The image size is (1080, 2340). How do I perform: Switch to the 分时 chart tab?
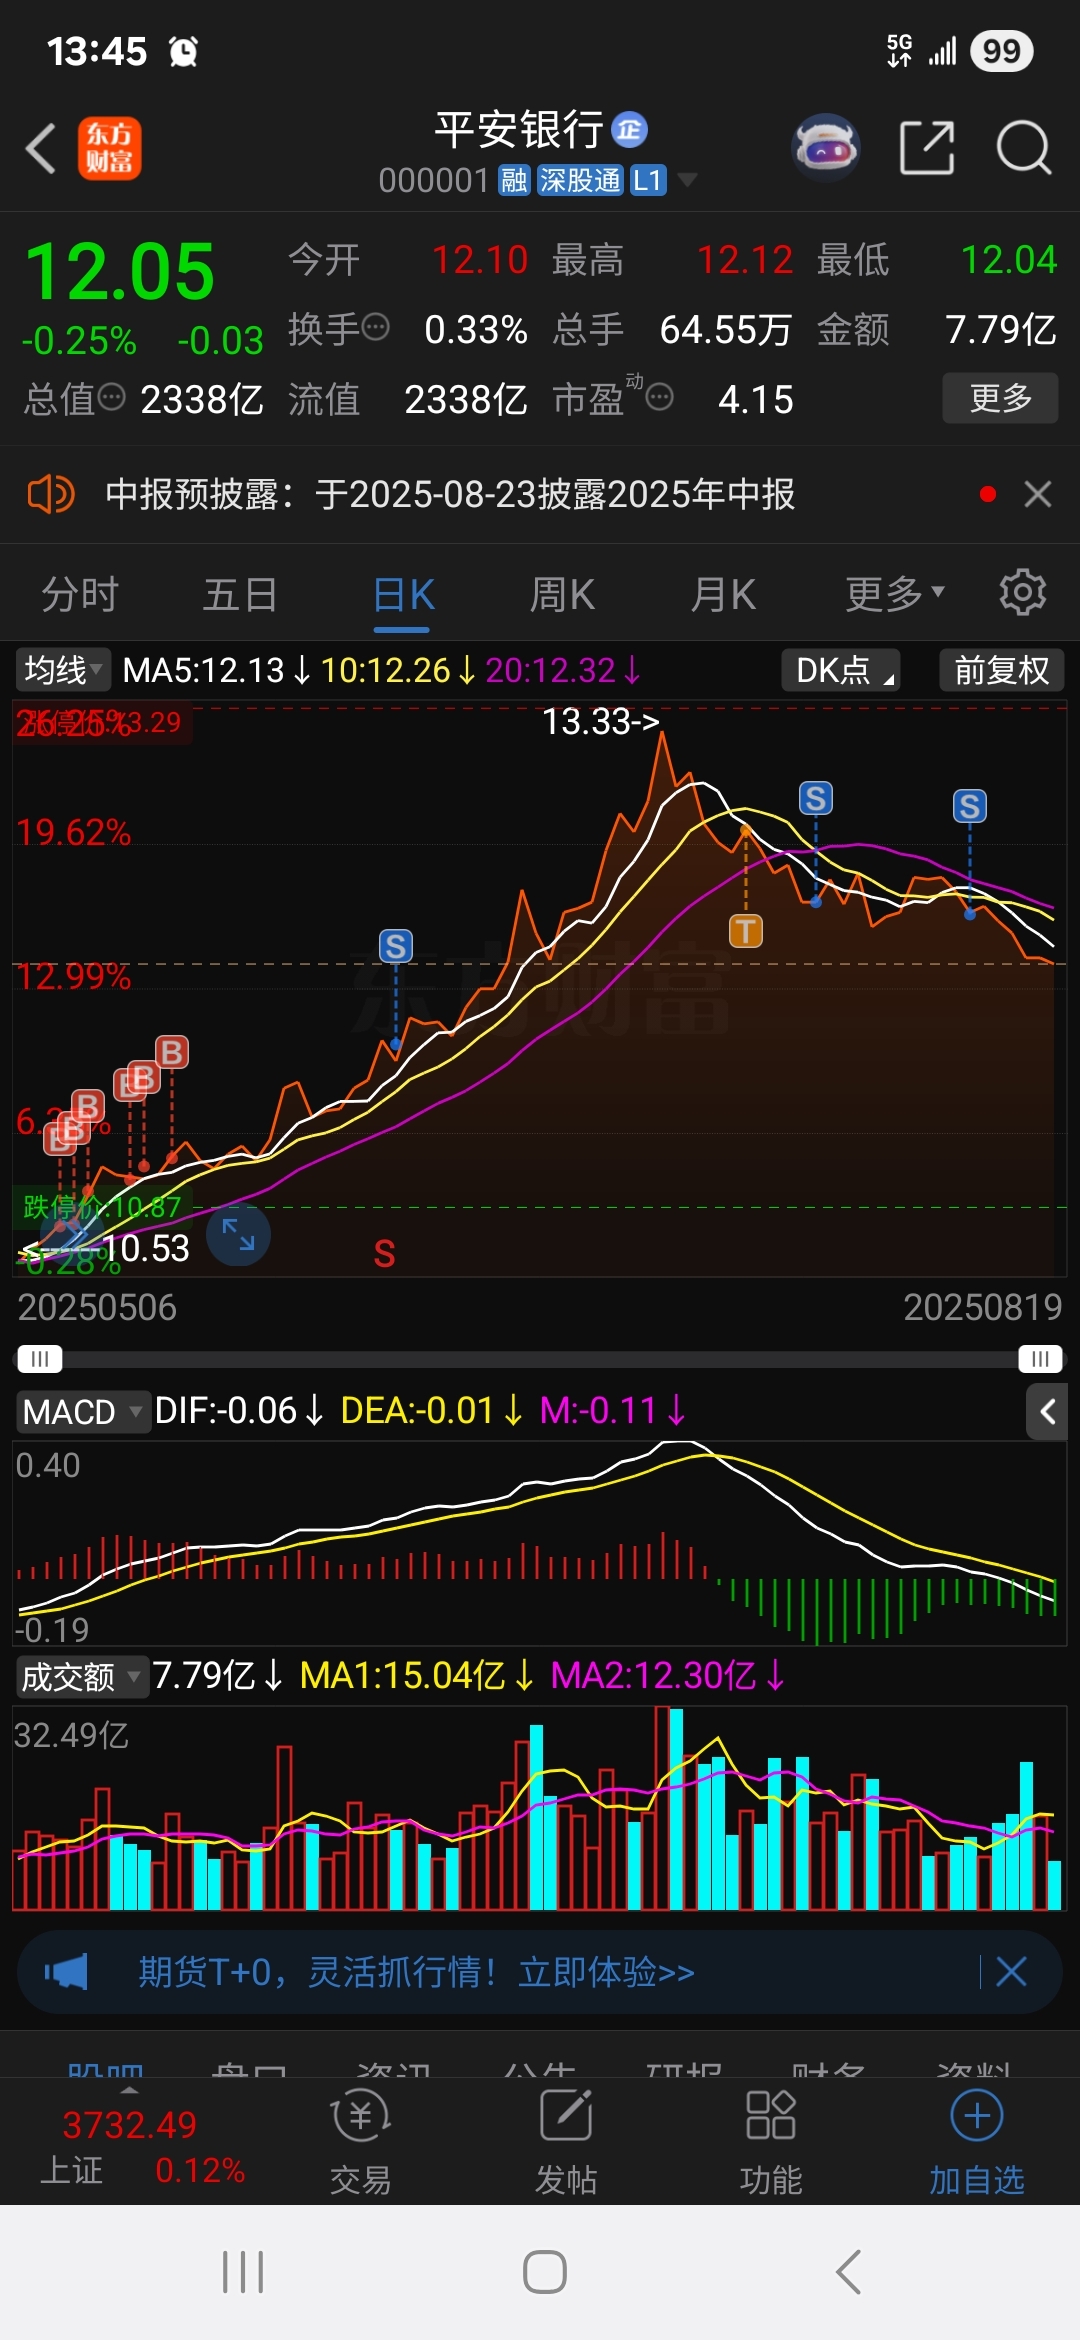tap(80, 594)
